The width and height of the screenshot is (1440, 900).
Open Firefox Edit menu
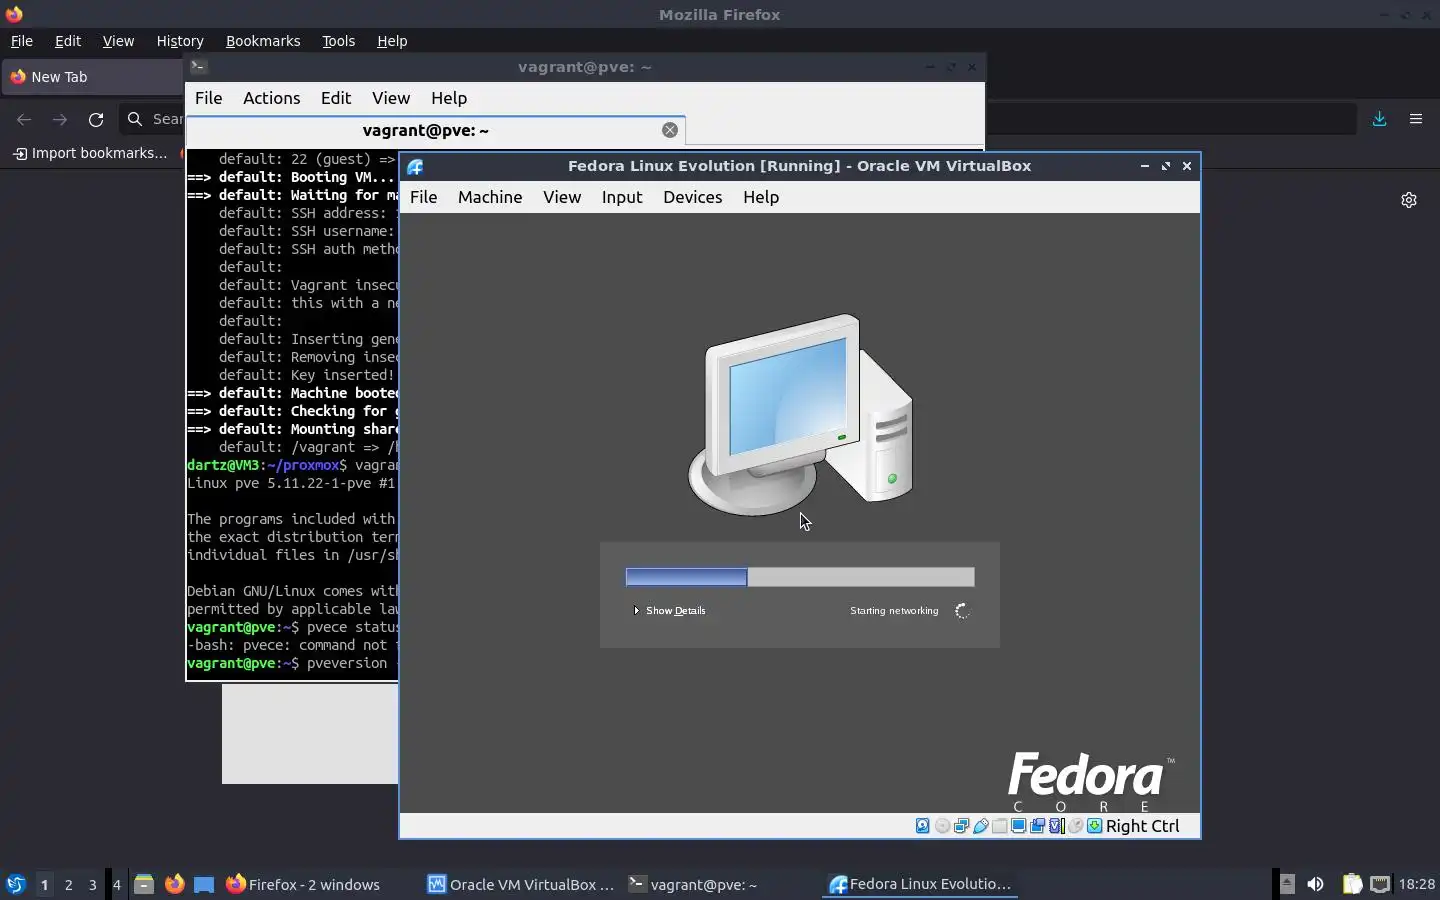click(x=68, y=41)
